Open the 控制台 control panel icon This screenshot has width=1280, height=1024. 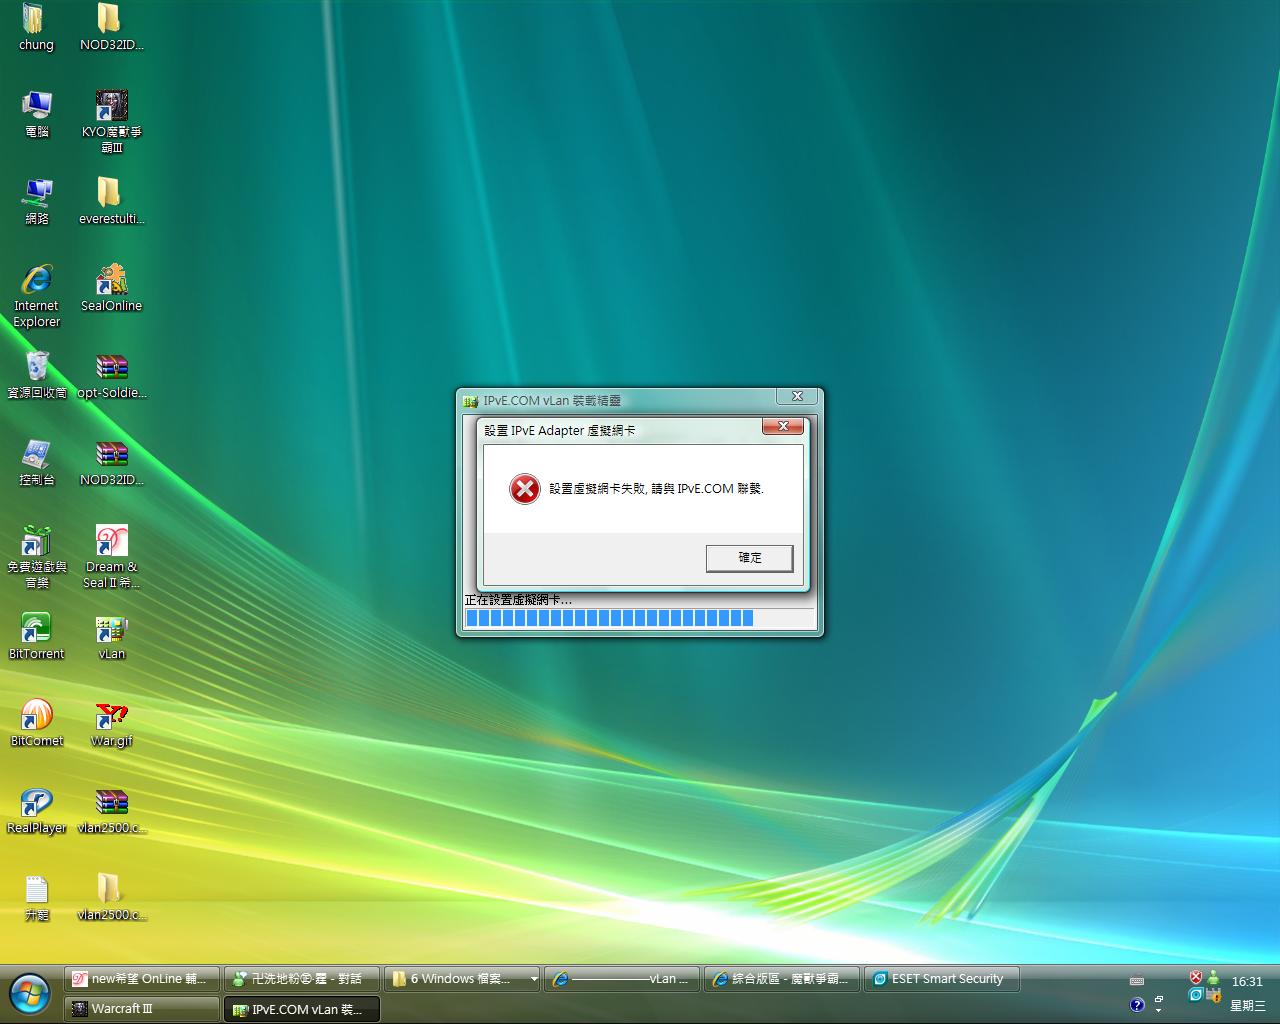[36, 462]
